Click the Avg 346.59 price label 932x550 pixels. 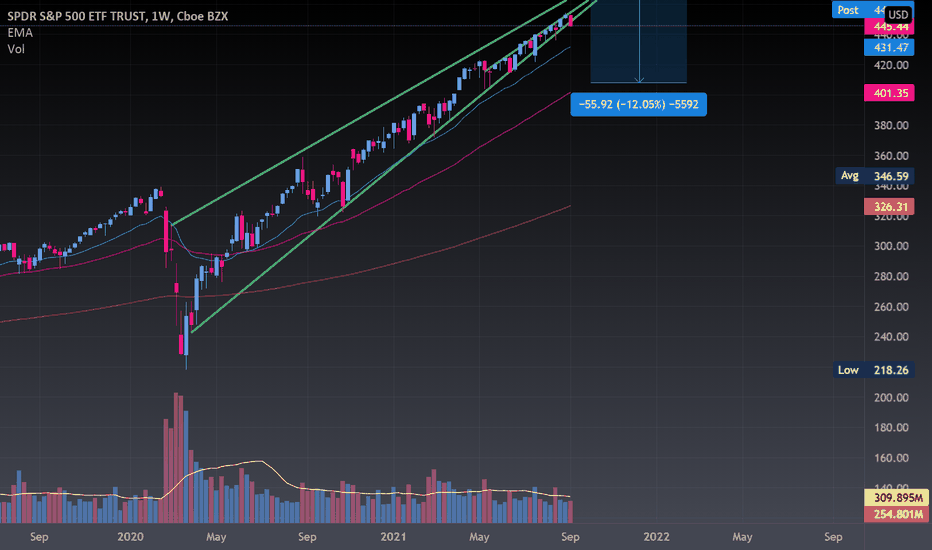[x=874, y=176]
